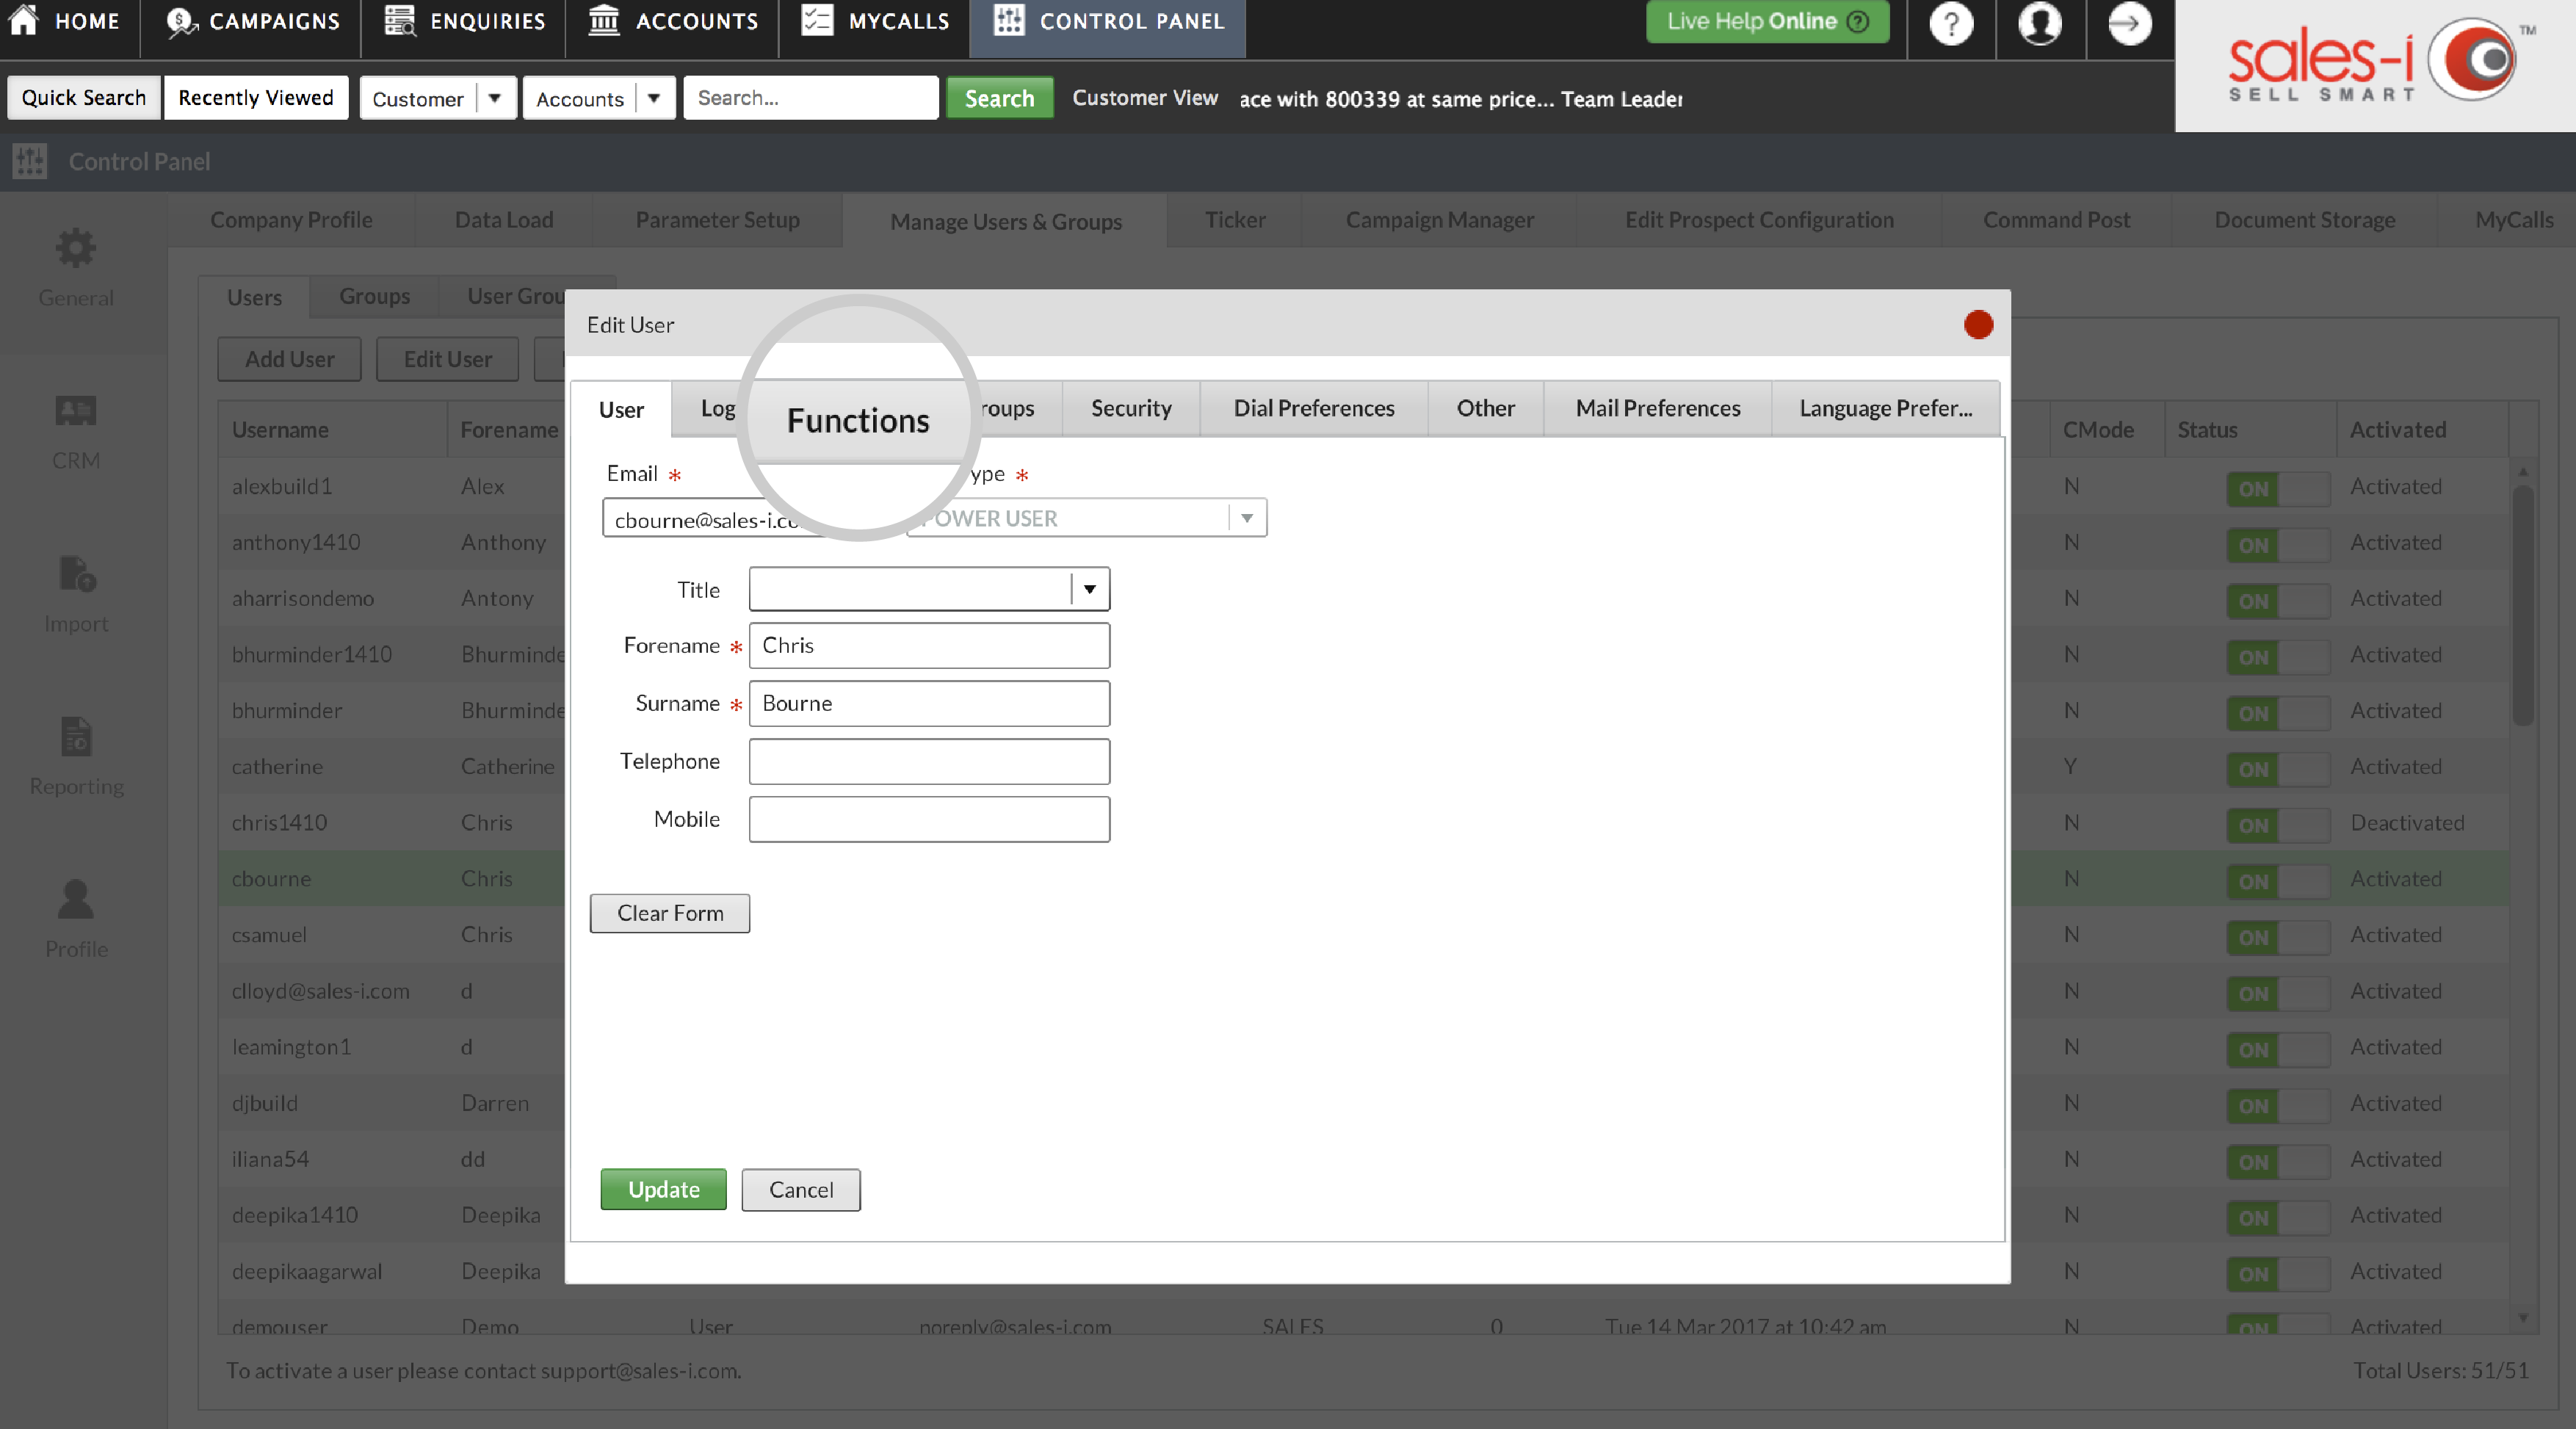2576x1429 pixels.
Task: Click the Forename input field
Action: [929, 644]
